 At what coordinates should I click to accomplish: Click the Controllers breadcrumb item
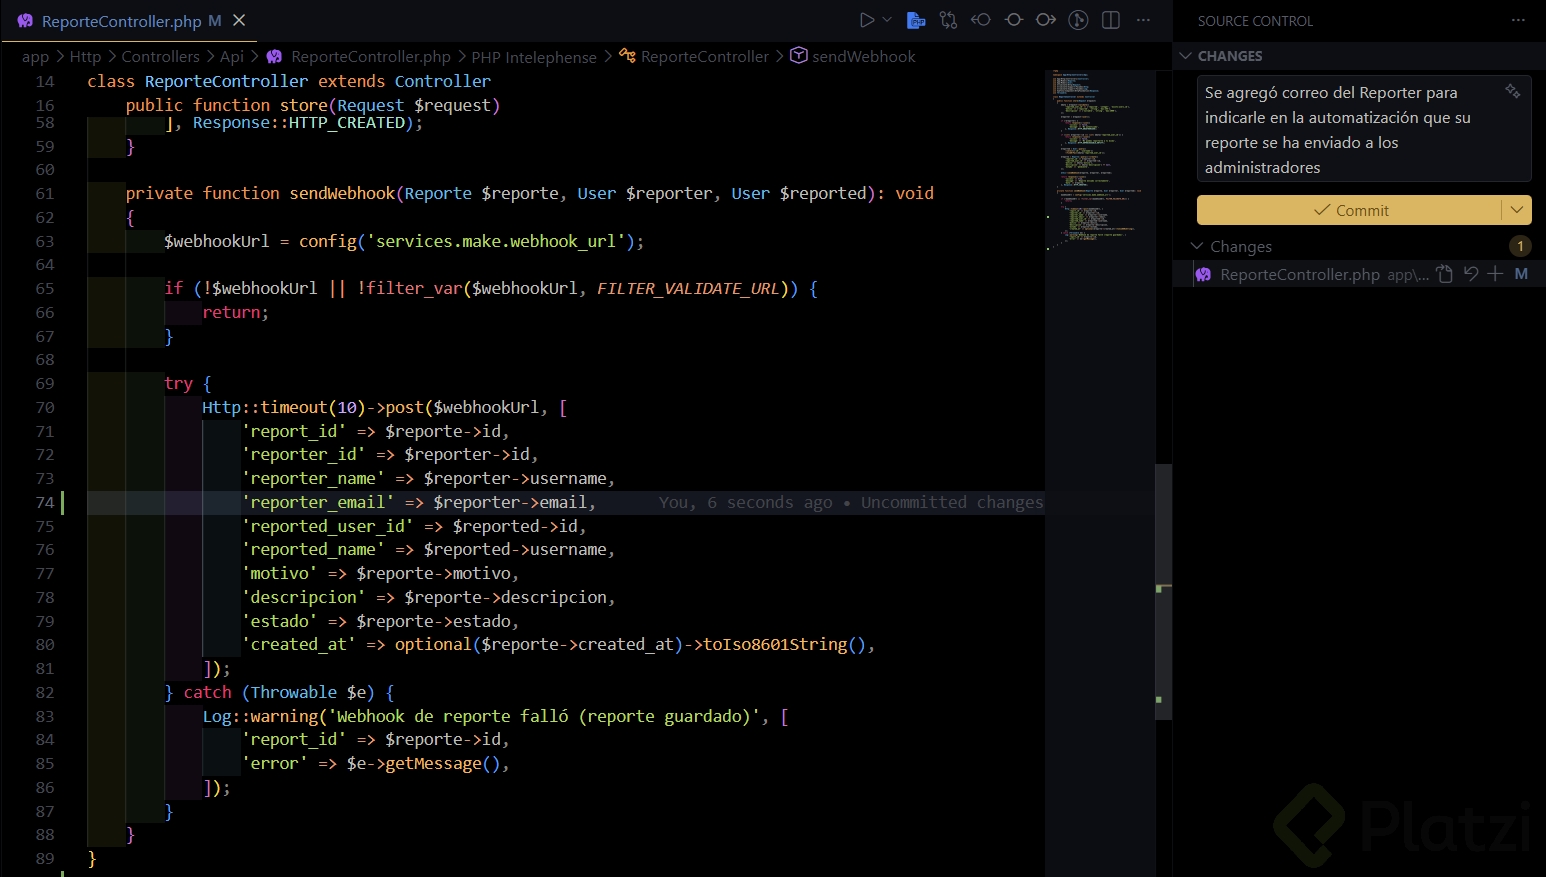click(x=160, y=57)
